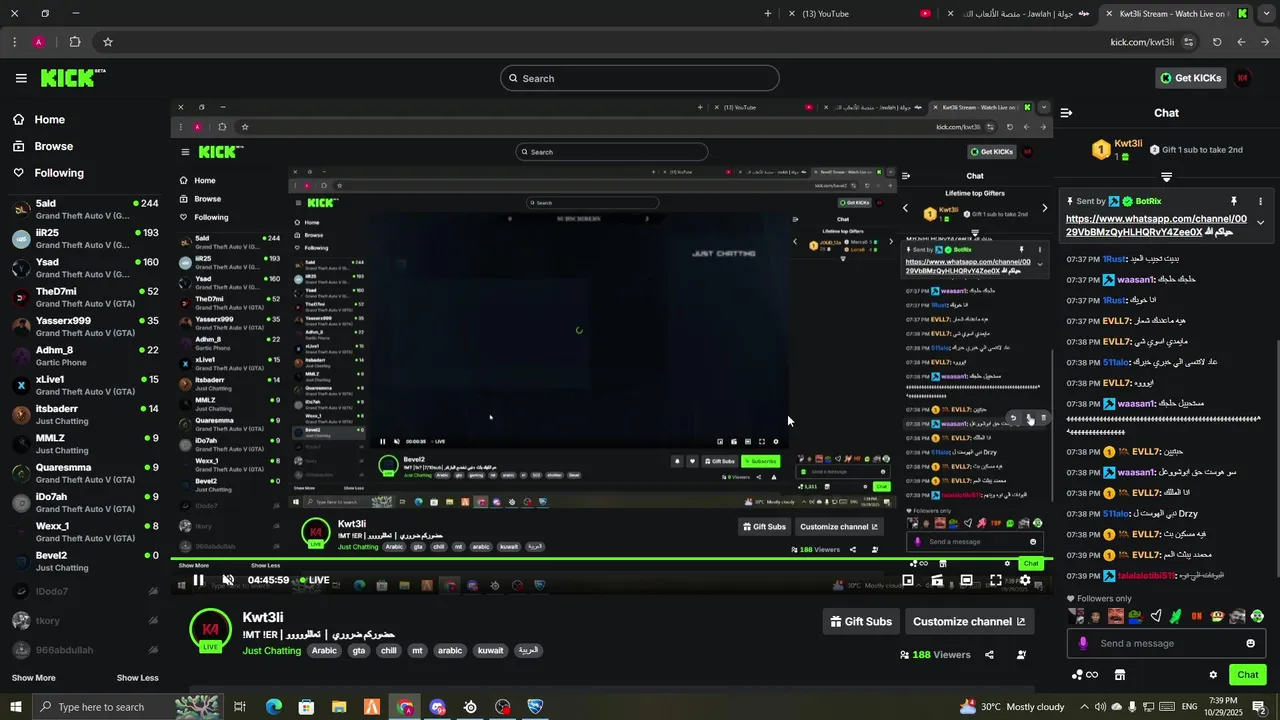
Task: Open the browser three-dot menu
Action: [x=14, y=42]
